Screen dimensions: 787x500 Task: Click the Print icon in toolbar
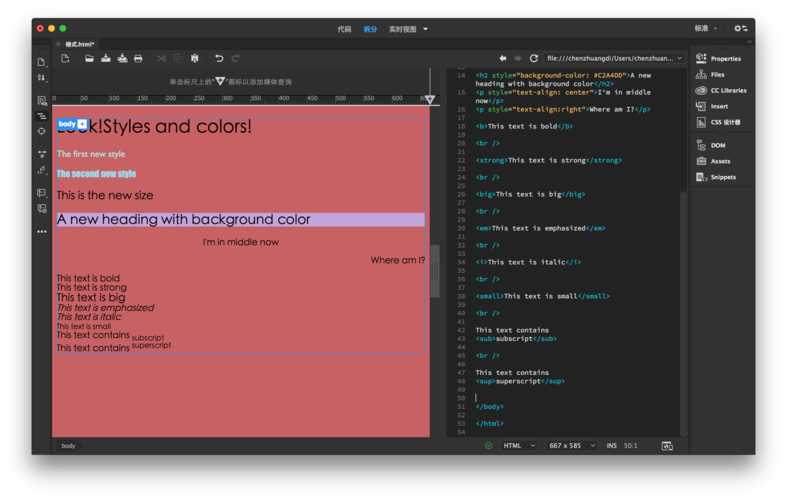pos(138,59)
